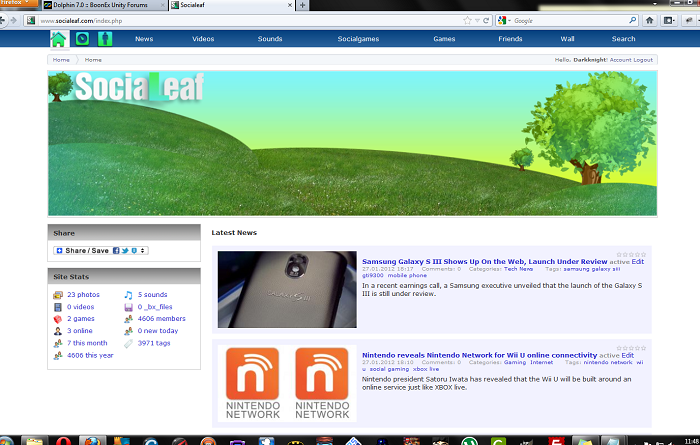
Task: Open the Firefox menu button dropdown
Action: point(14,4)
